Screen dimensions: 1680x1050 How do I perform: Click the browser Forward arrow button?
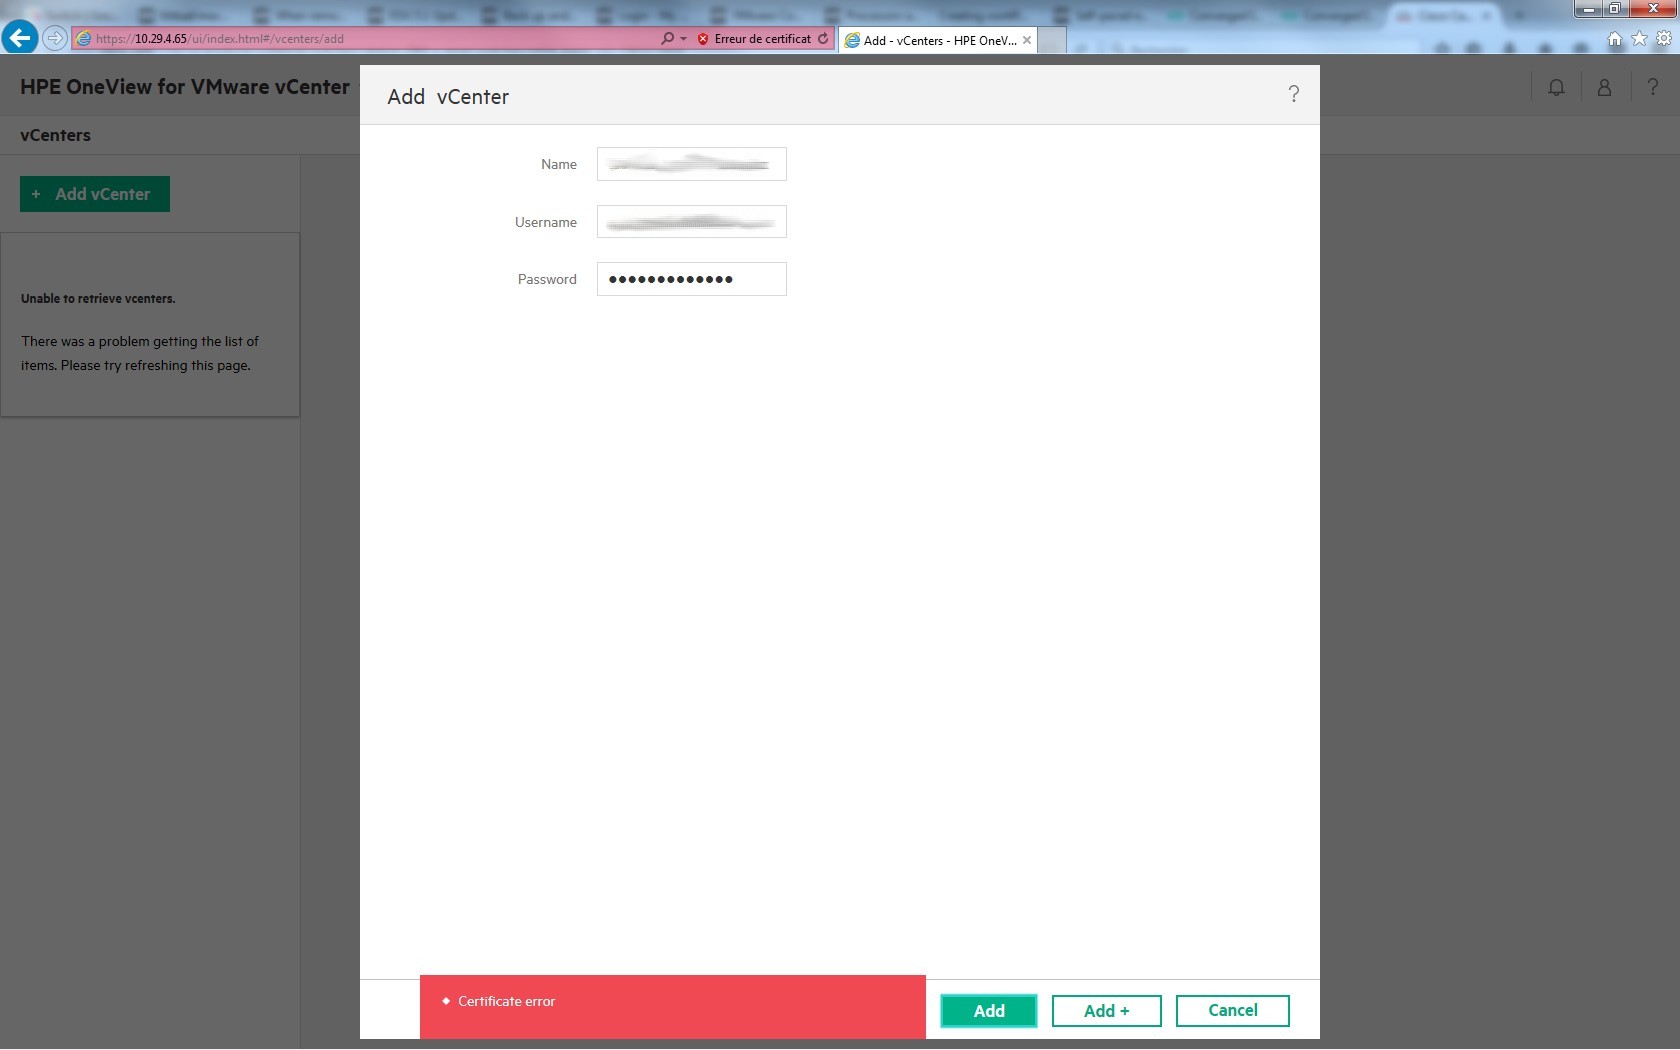click(x=55, y=39)
